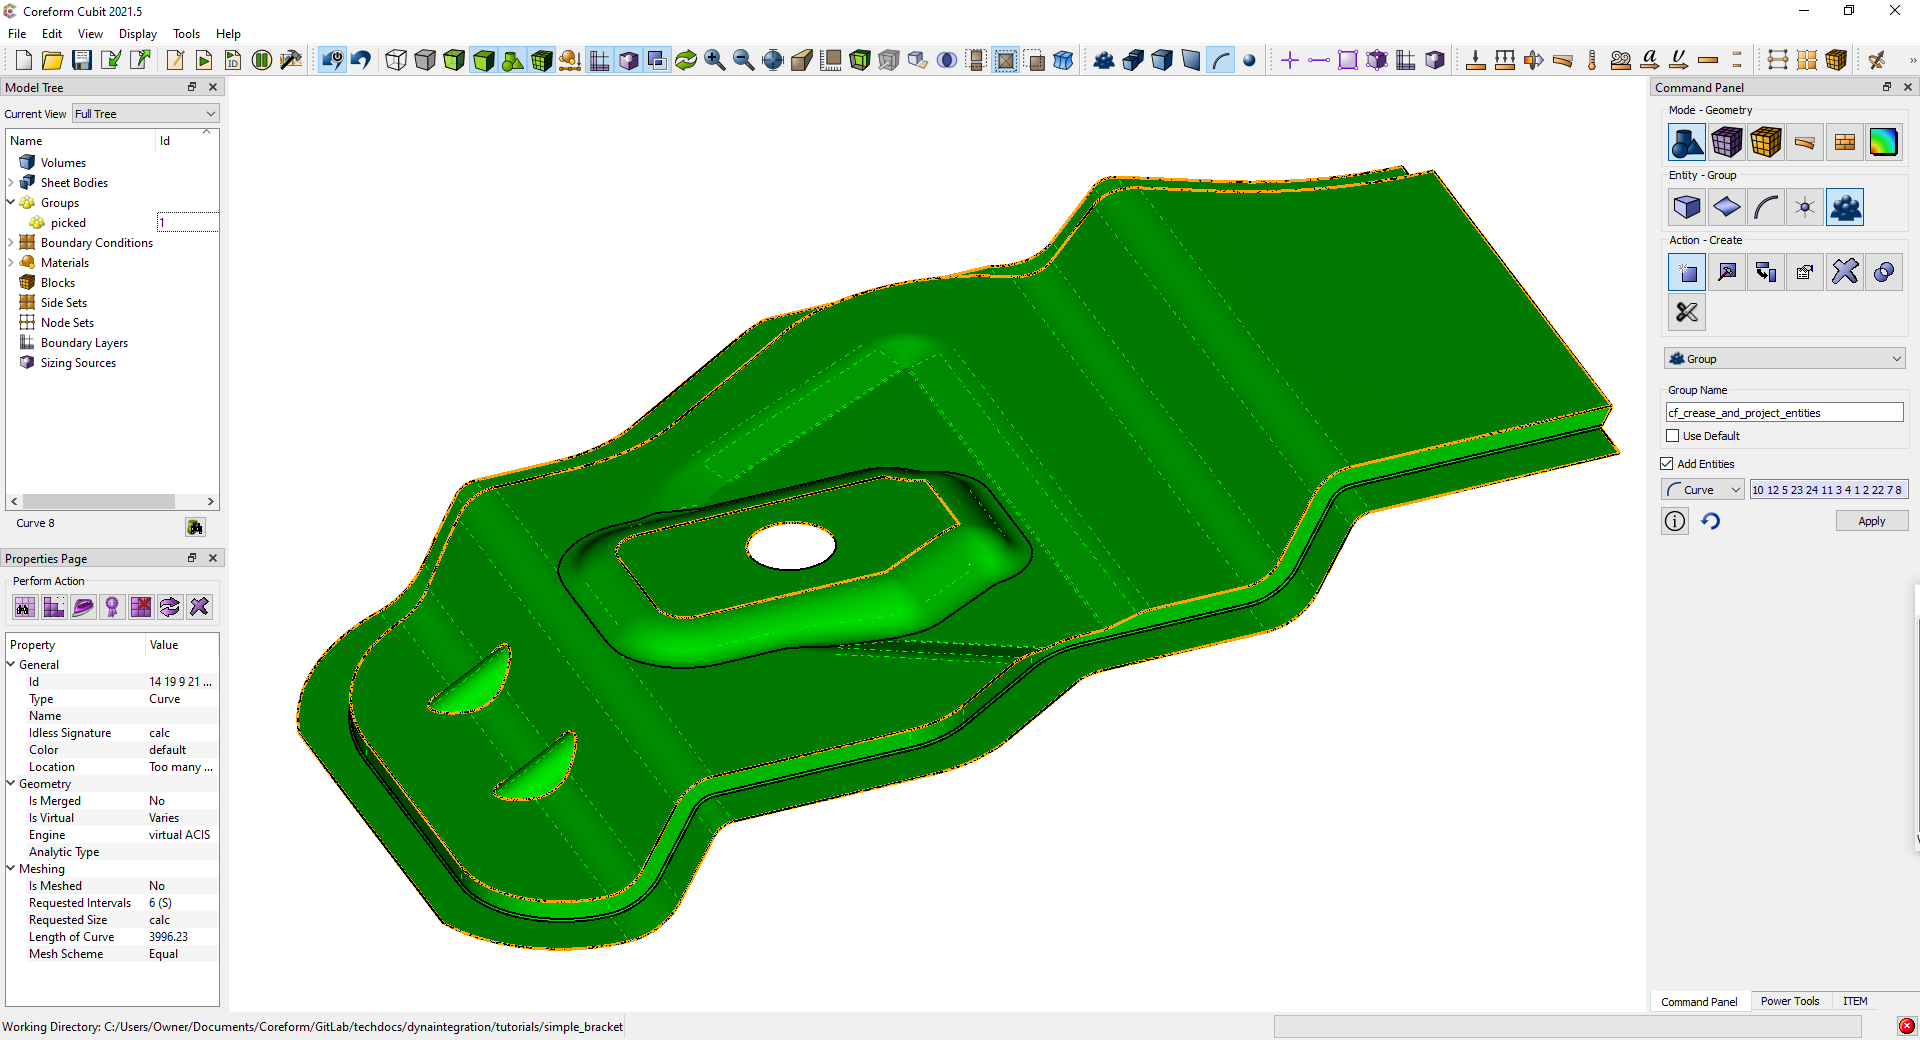The image size is (1920, 1040).
Task: Click the Group Name text field
Action: pos(1783,413)
